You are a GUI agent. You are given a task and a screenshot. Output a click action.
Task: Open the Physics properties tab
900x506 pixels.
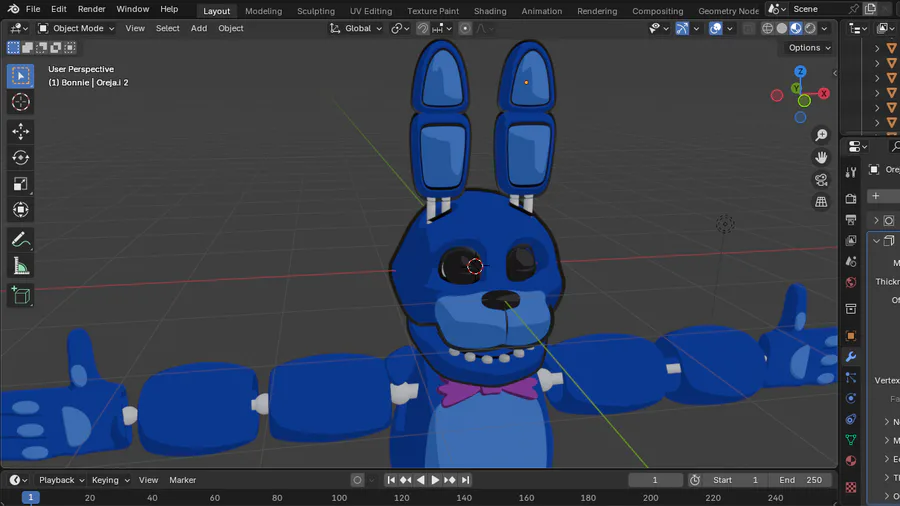[851, 398]
